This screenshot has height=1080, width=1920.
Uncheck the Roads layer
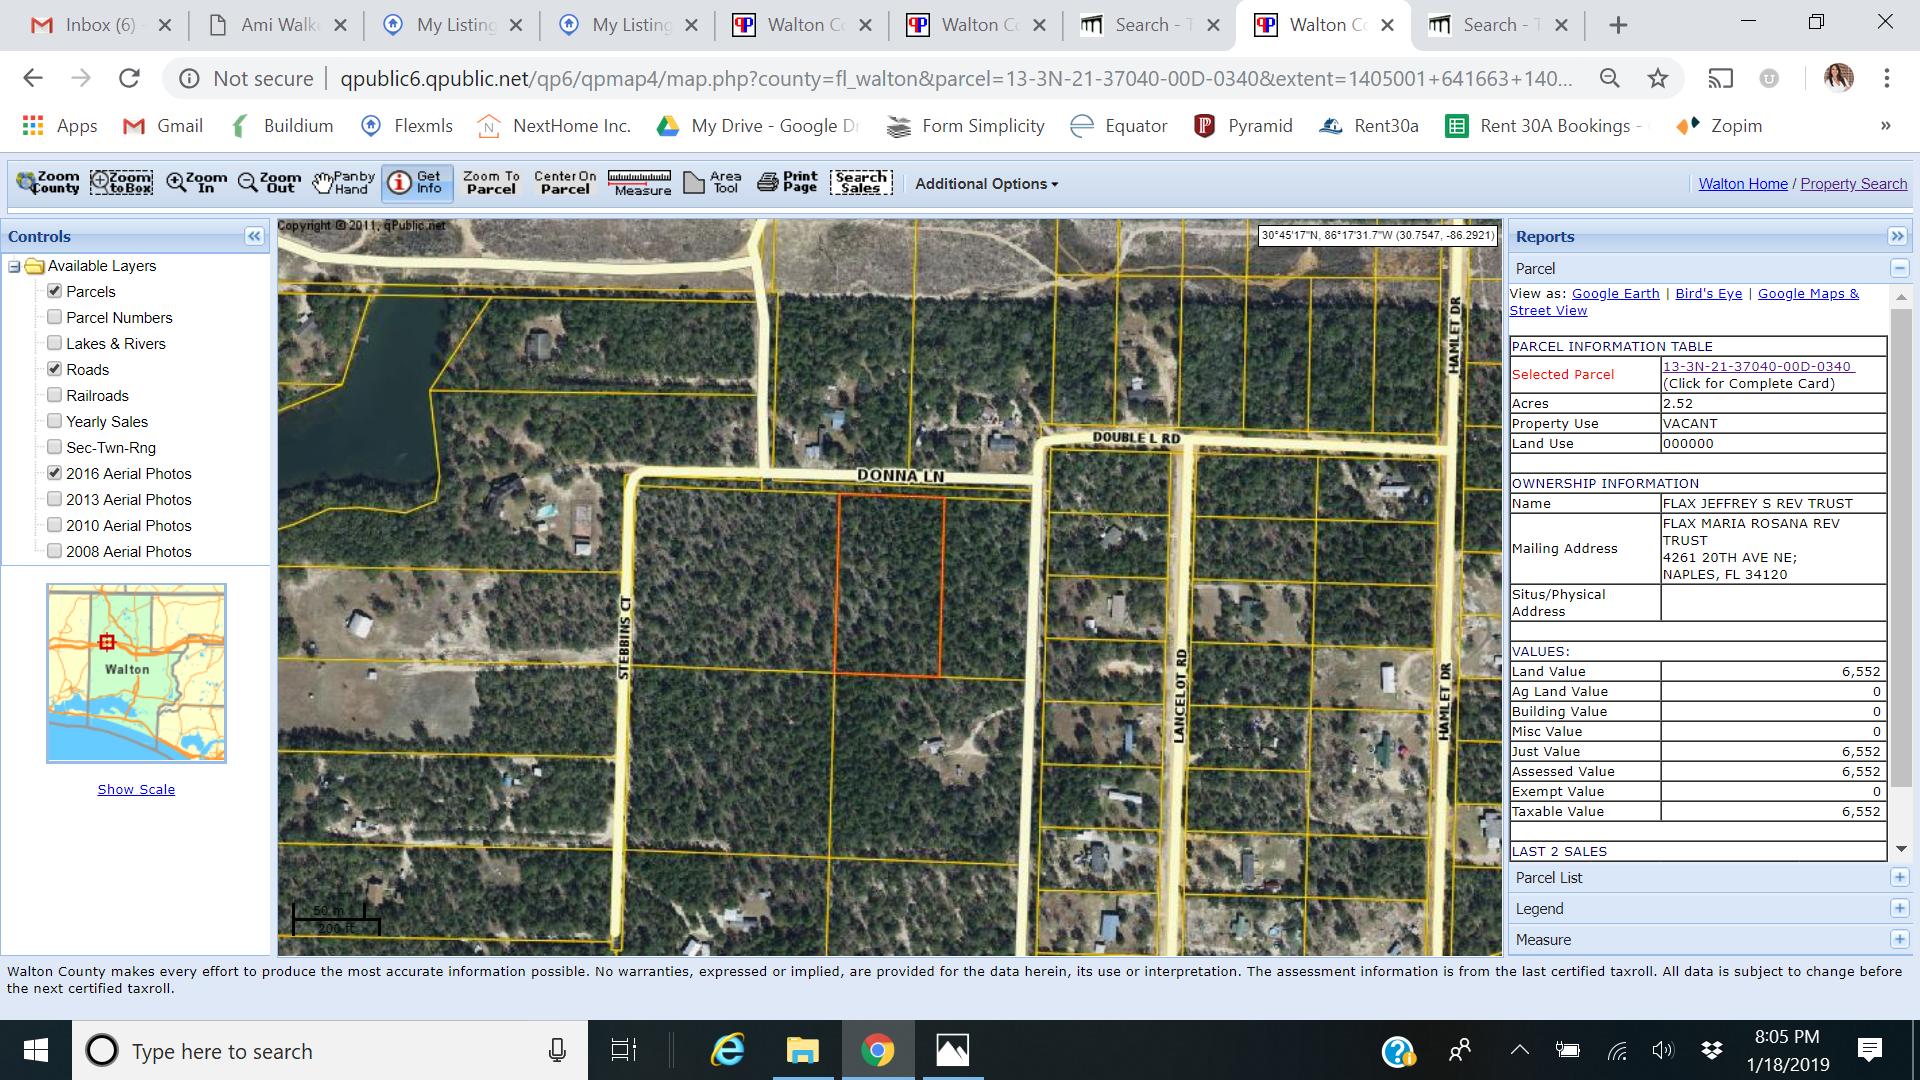point(55,369)
